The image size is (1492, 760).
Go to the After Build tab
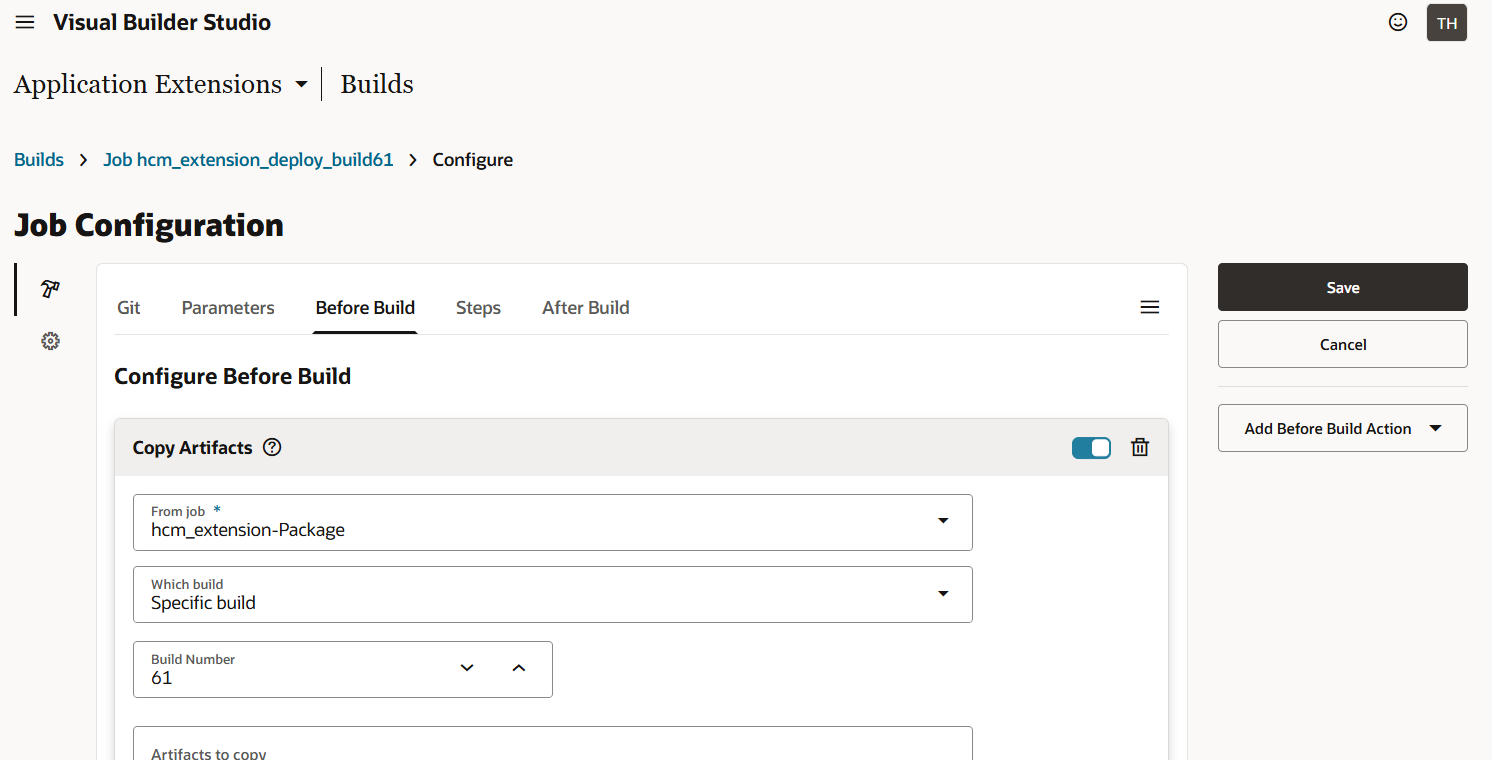tap(585, 308)
